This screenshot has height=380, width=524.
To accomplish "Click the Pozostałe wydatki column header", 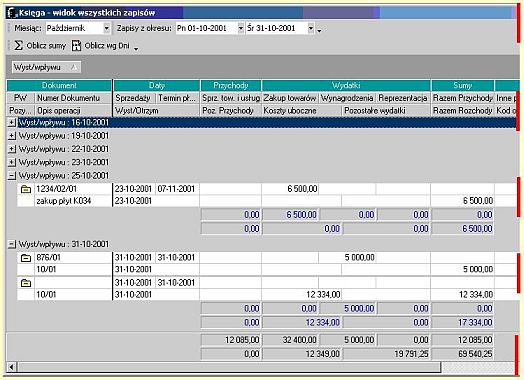I will click(x=386, y=111).
